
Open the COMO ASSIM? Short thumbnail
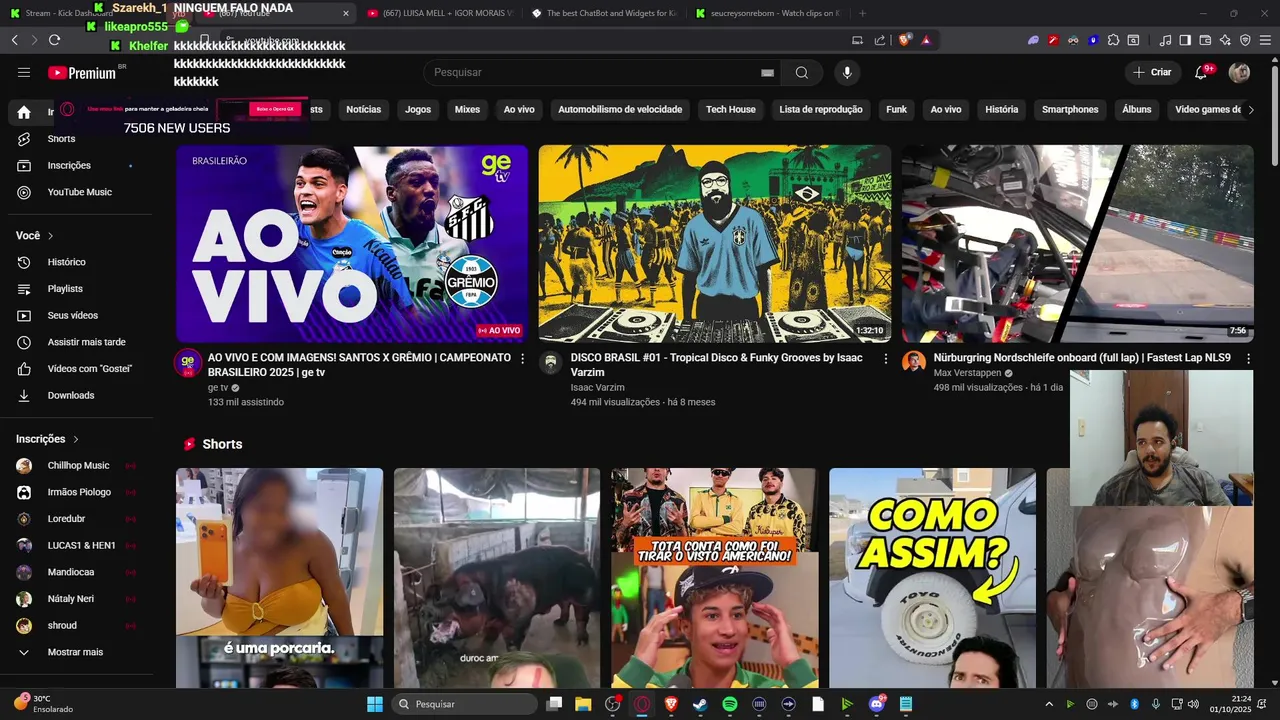932,578
